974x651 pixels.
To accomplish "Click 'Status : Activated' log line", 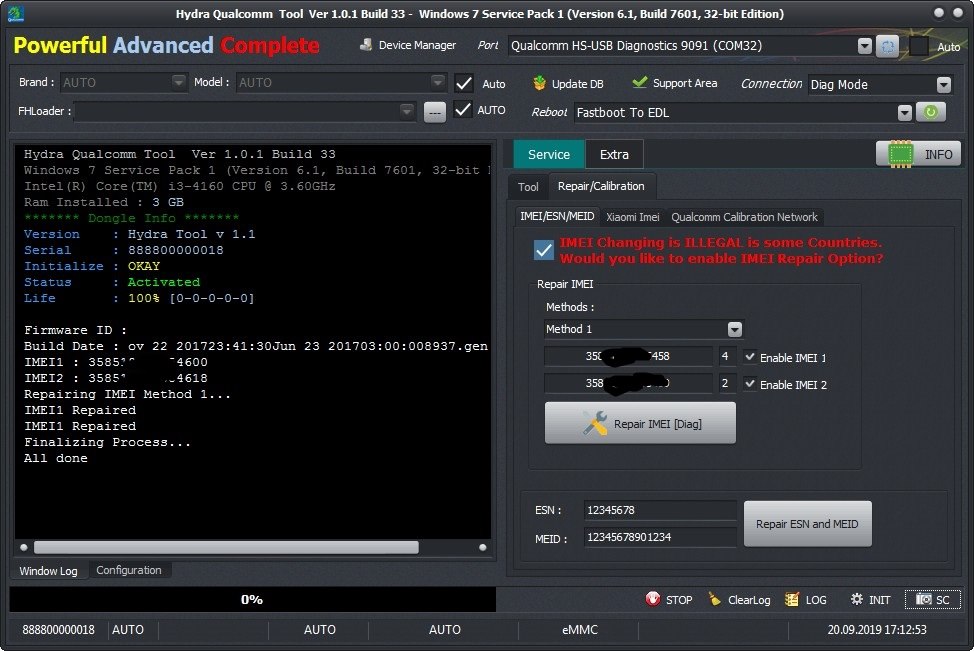I will point(112,282).
